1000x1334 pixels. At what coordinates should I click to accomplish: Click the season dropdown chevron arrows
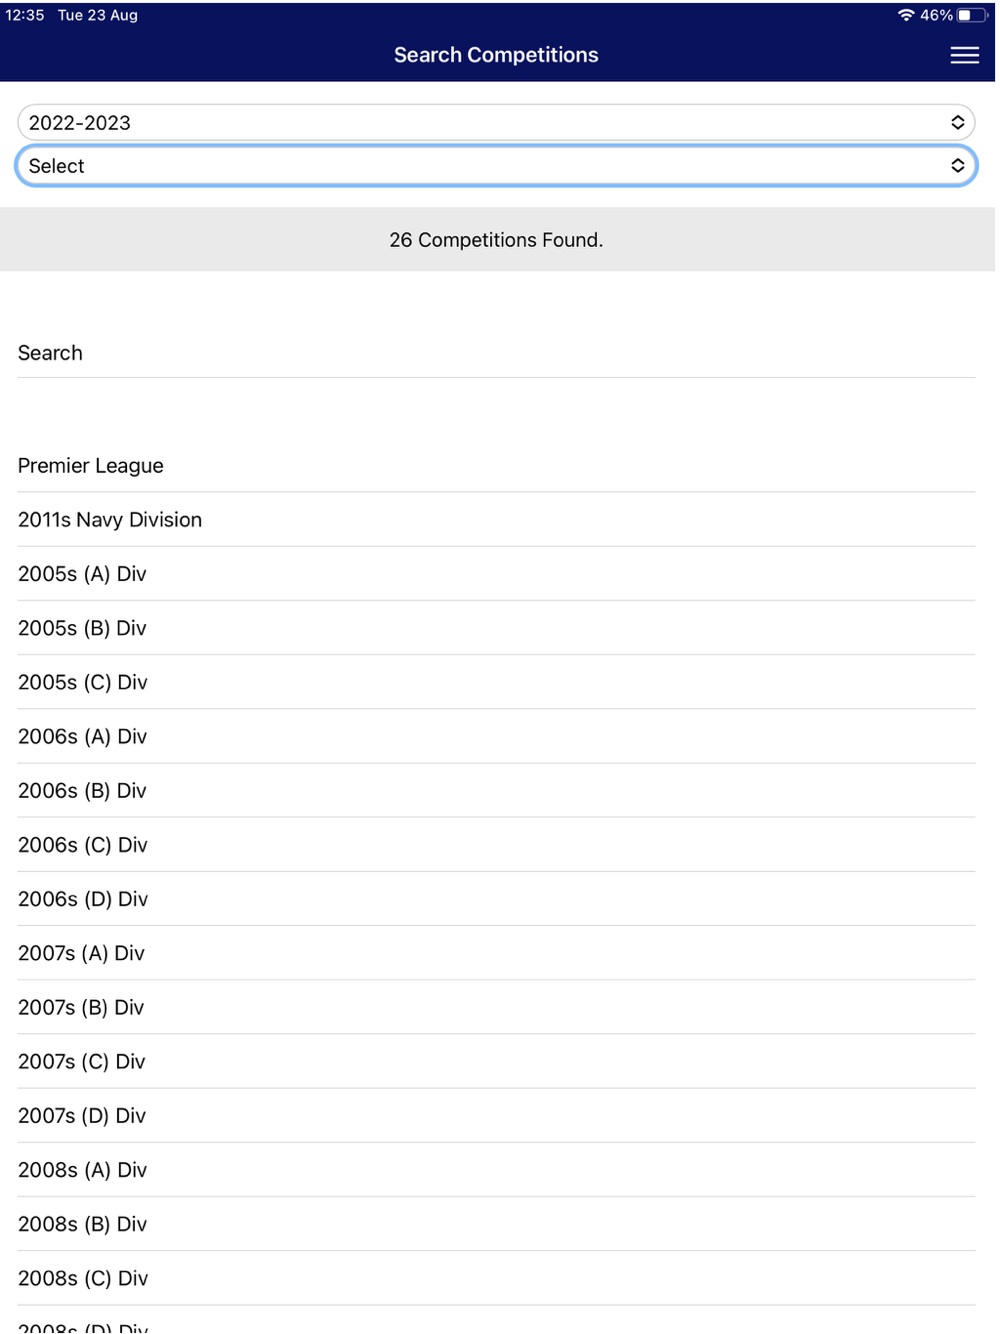tap(957, 123)
